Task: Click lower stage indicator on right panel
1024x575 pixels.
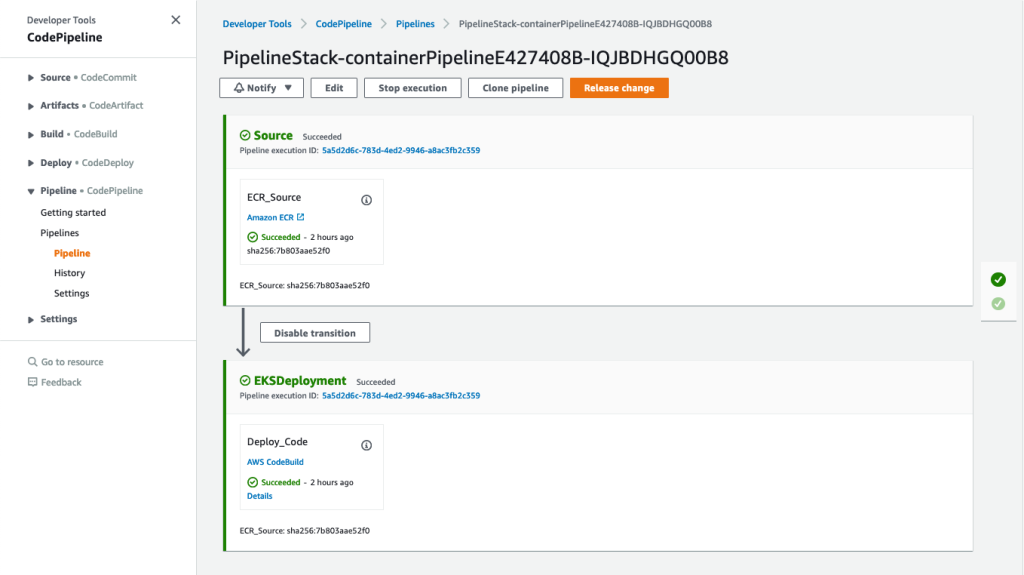Action: (998, 304)
